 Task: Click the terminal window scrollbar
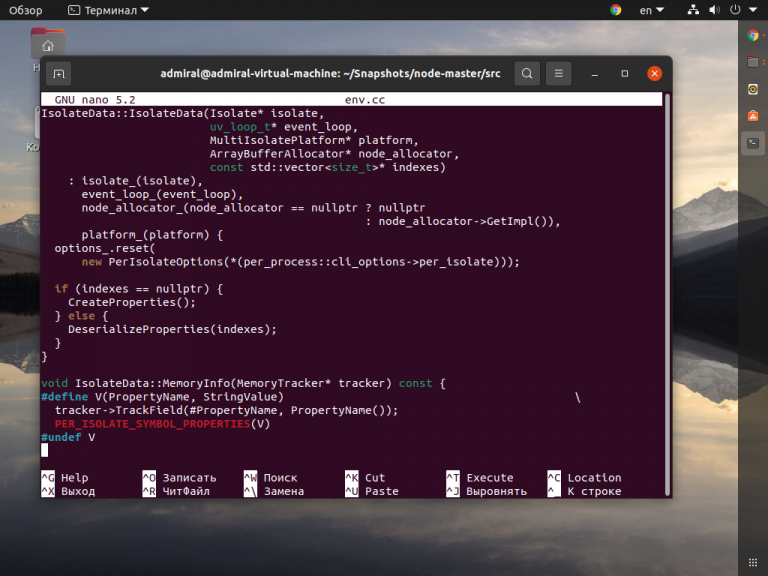pyautogui.click(x=667, y=294)
